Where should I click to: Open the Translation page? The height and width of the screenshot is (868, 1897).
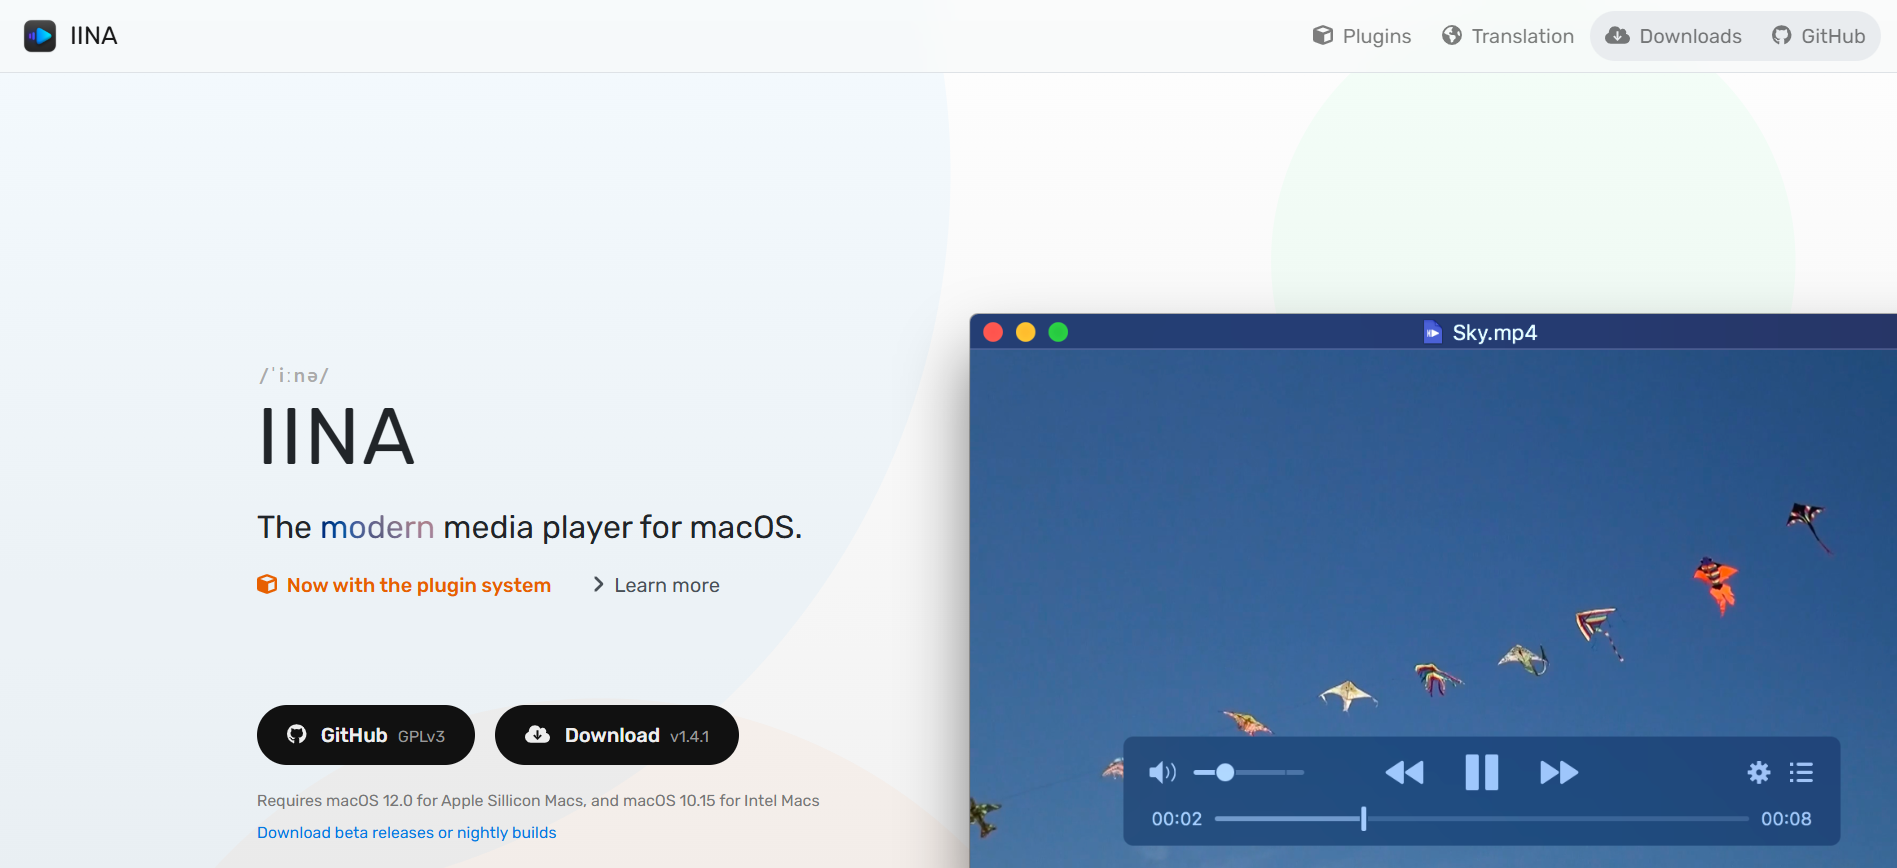(x=1508, y=36)
